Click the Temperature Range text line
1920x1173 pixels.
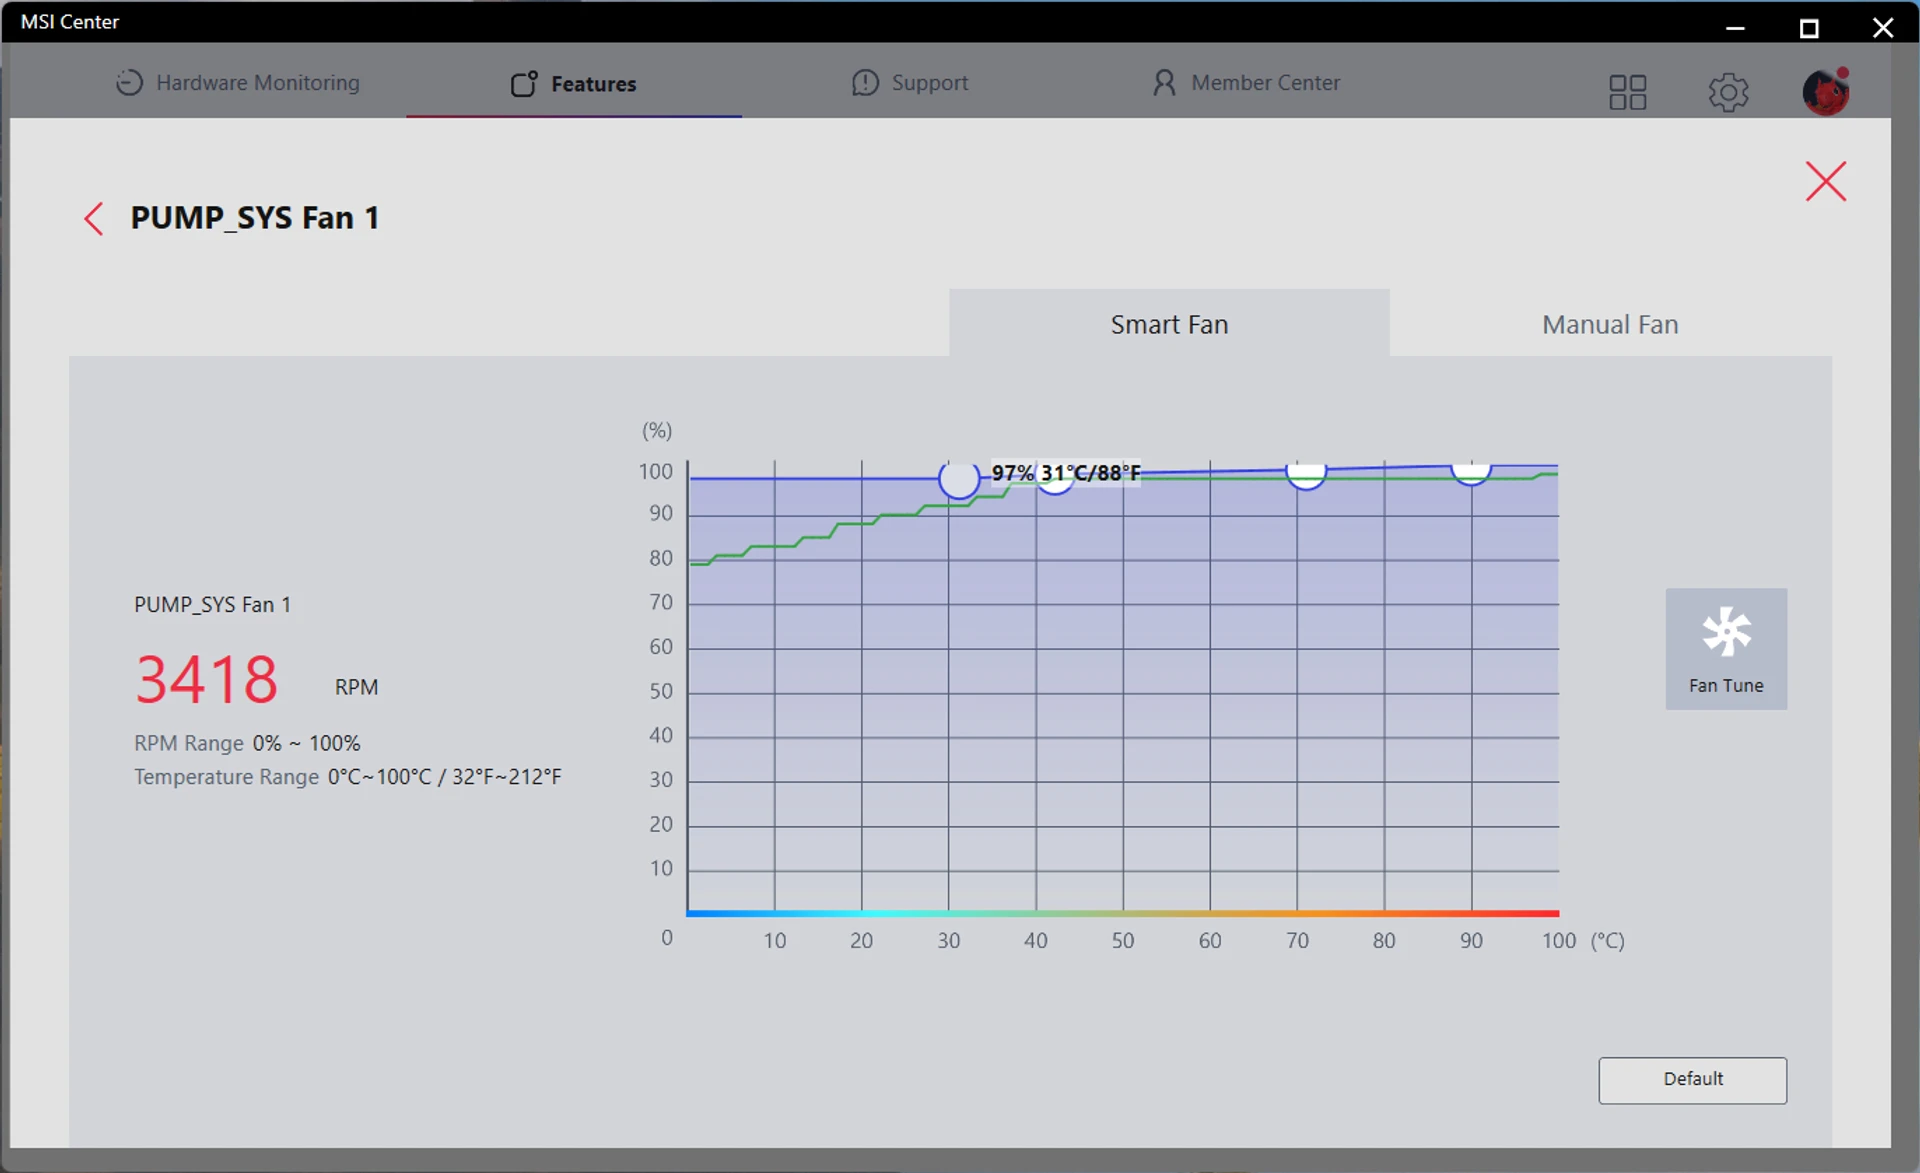pyautogui.click(x=348, y=777)
